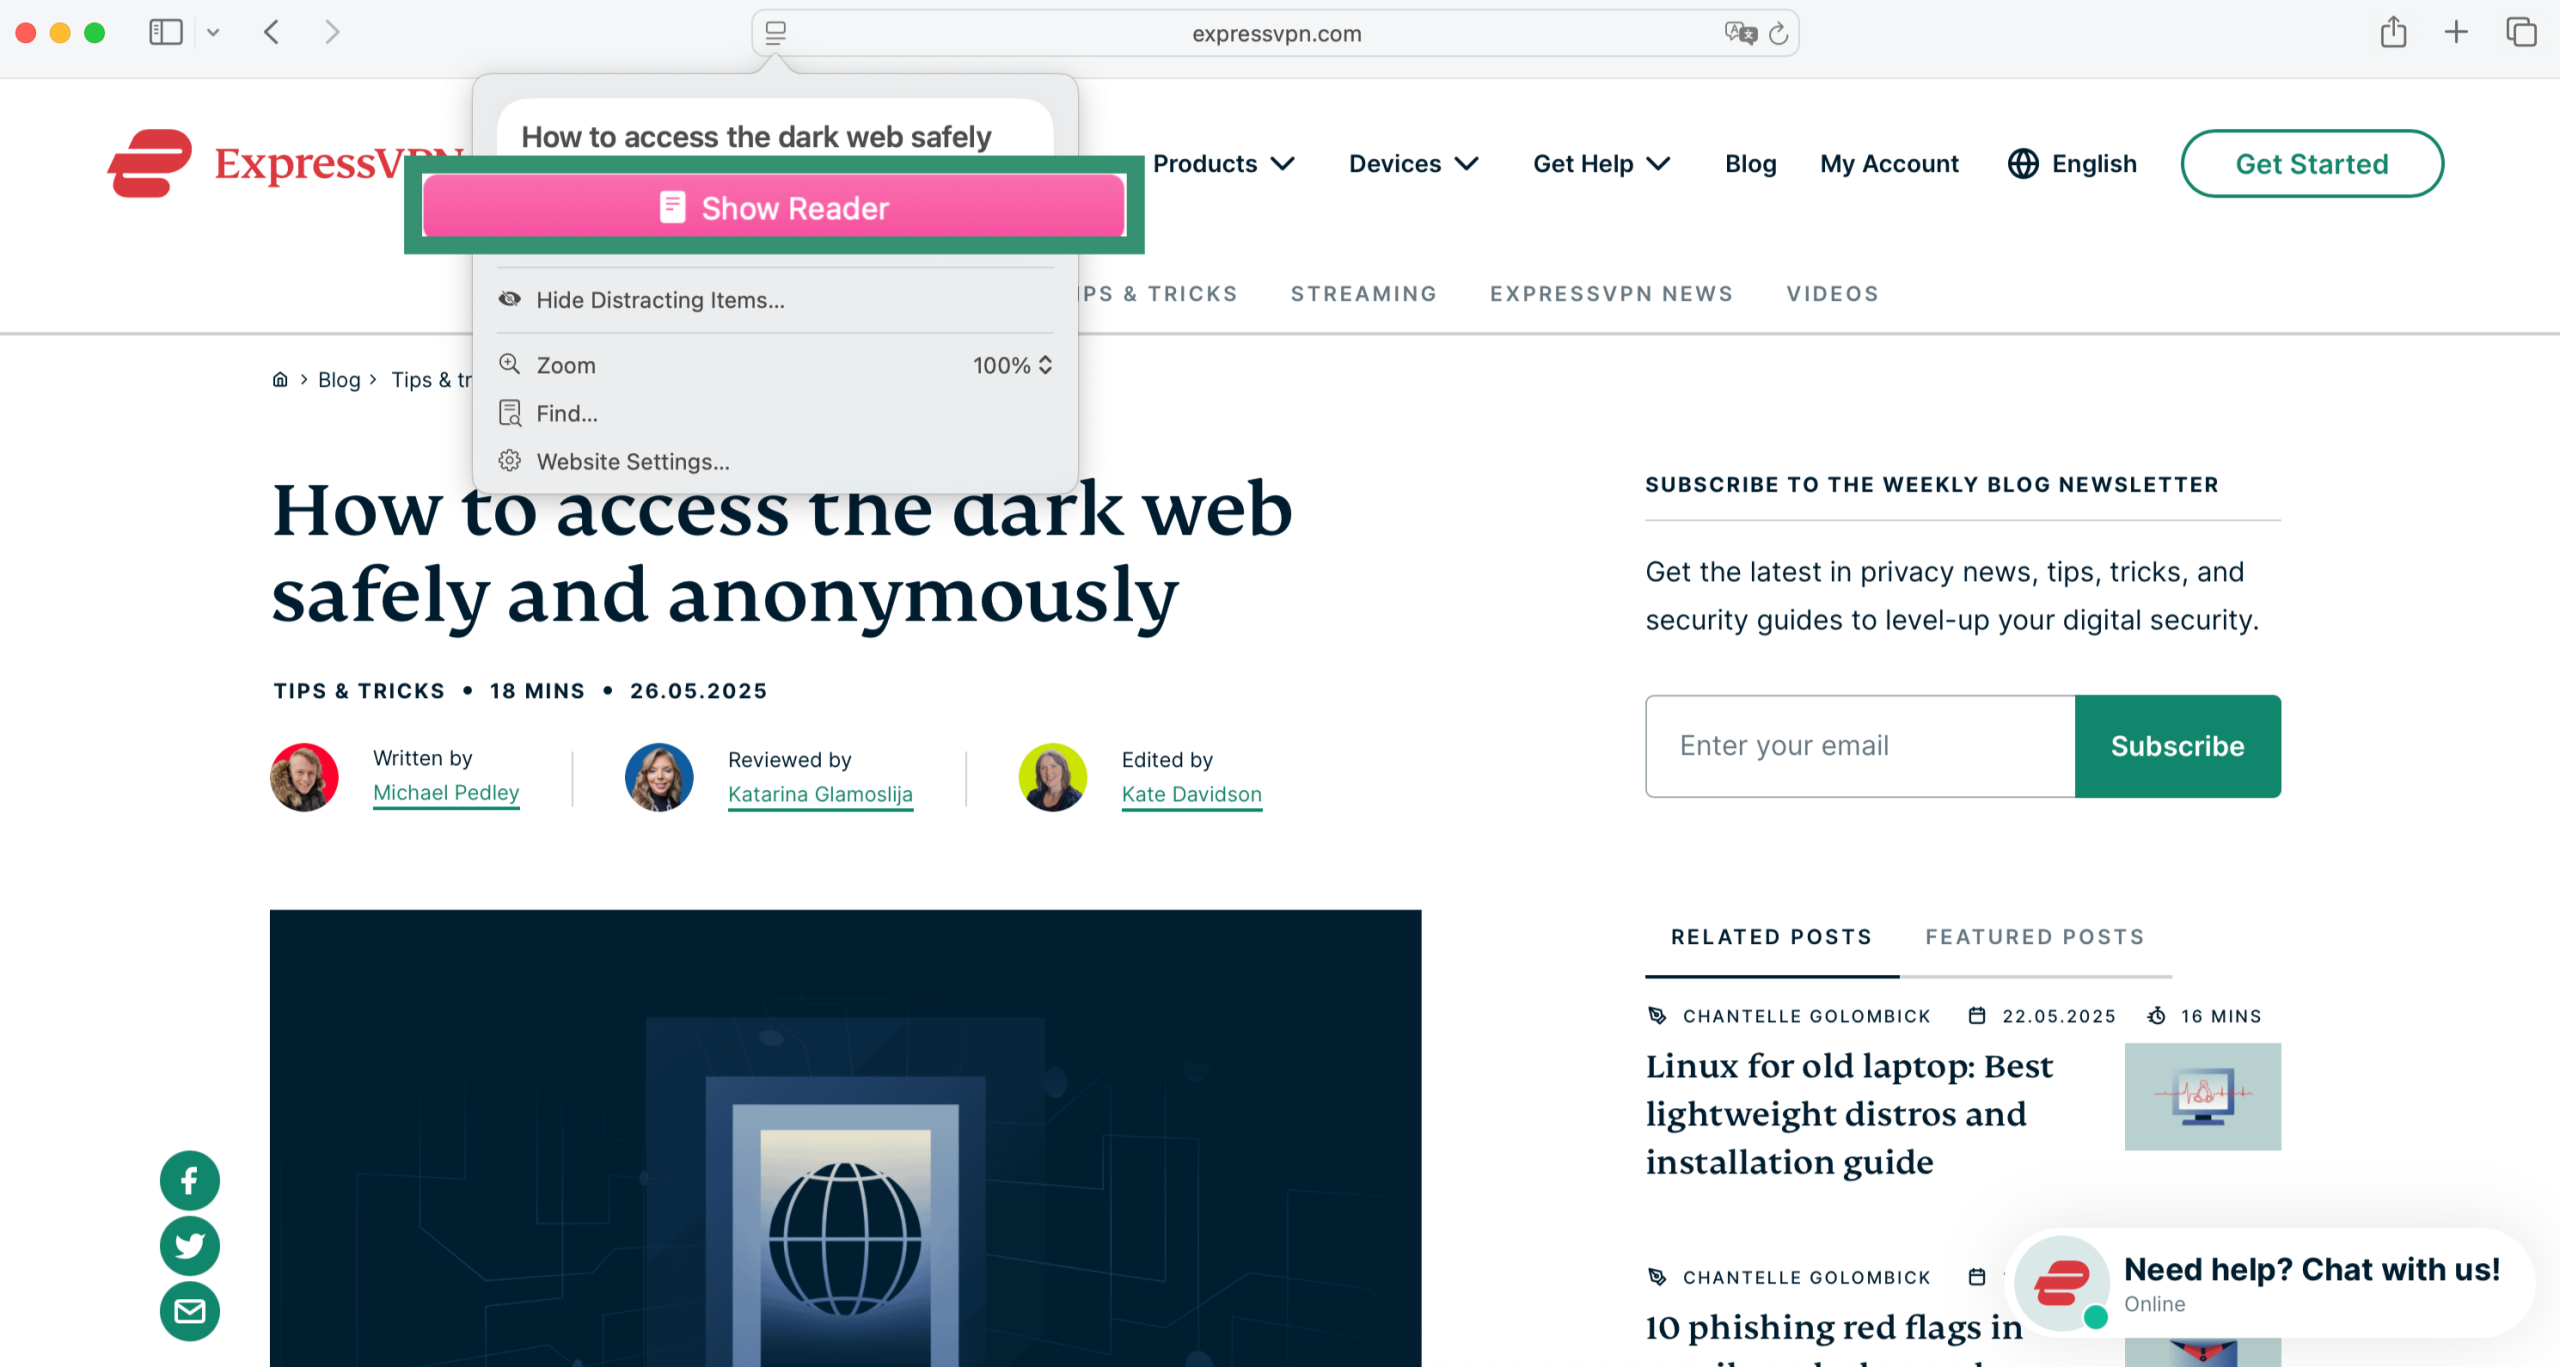
Task: Reload the page with refresh icon
Action: coord(1778,34)
